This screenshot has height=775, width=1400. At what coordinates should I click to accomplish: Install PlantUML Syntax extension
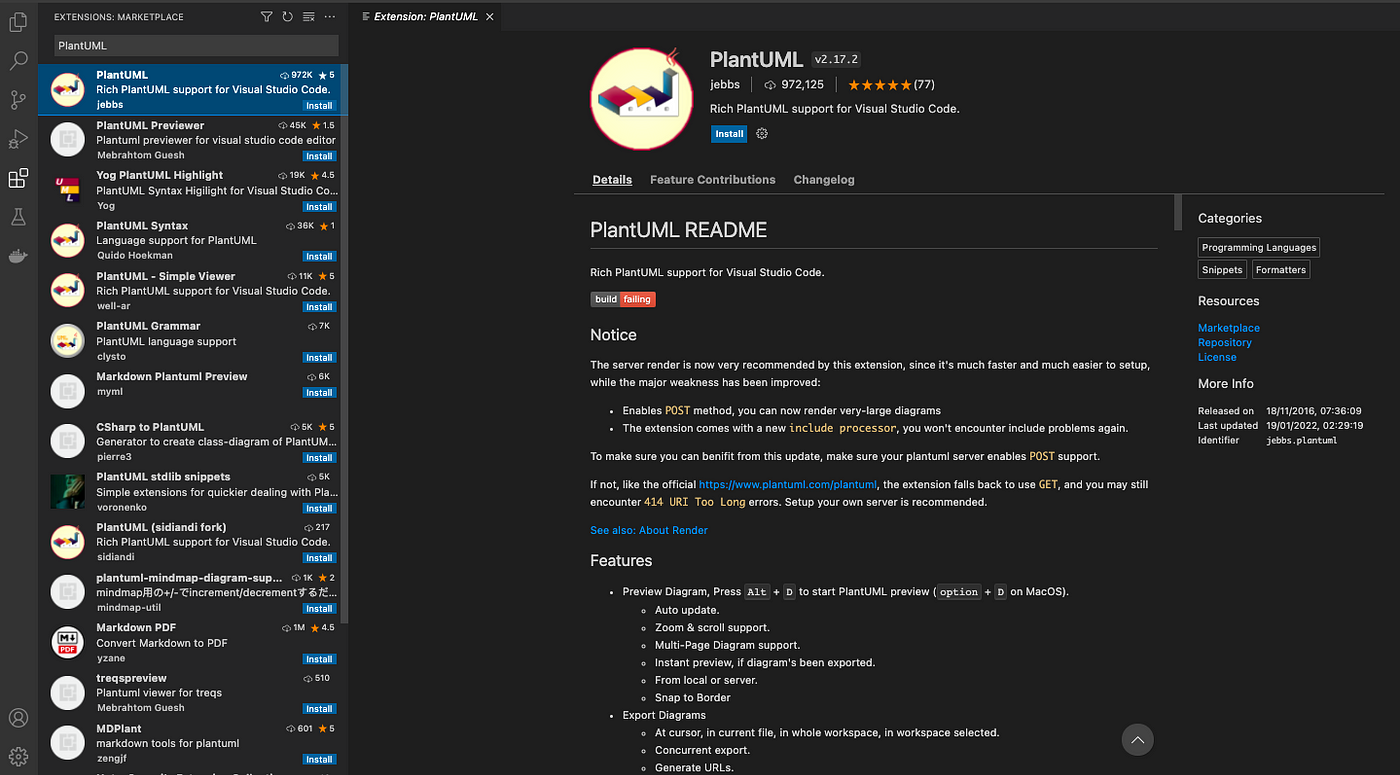pos(319,257)
